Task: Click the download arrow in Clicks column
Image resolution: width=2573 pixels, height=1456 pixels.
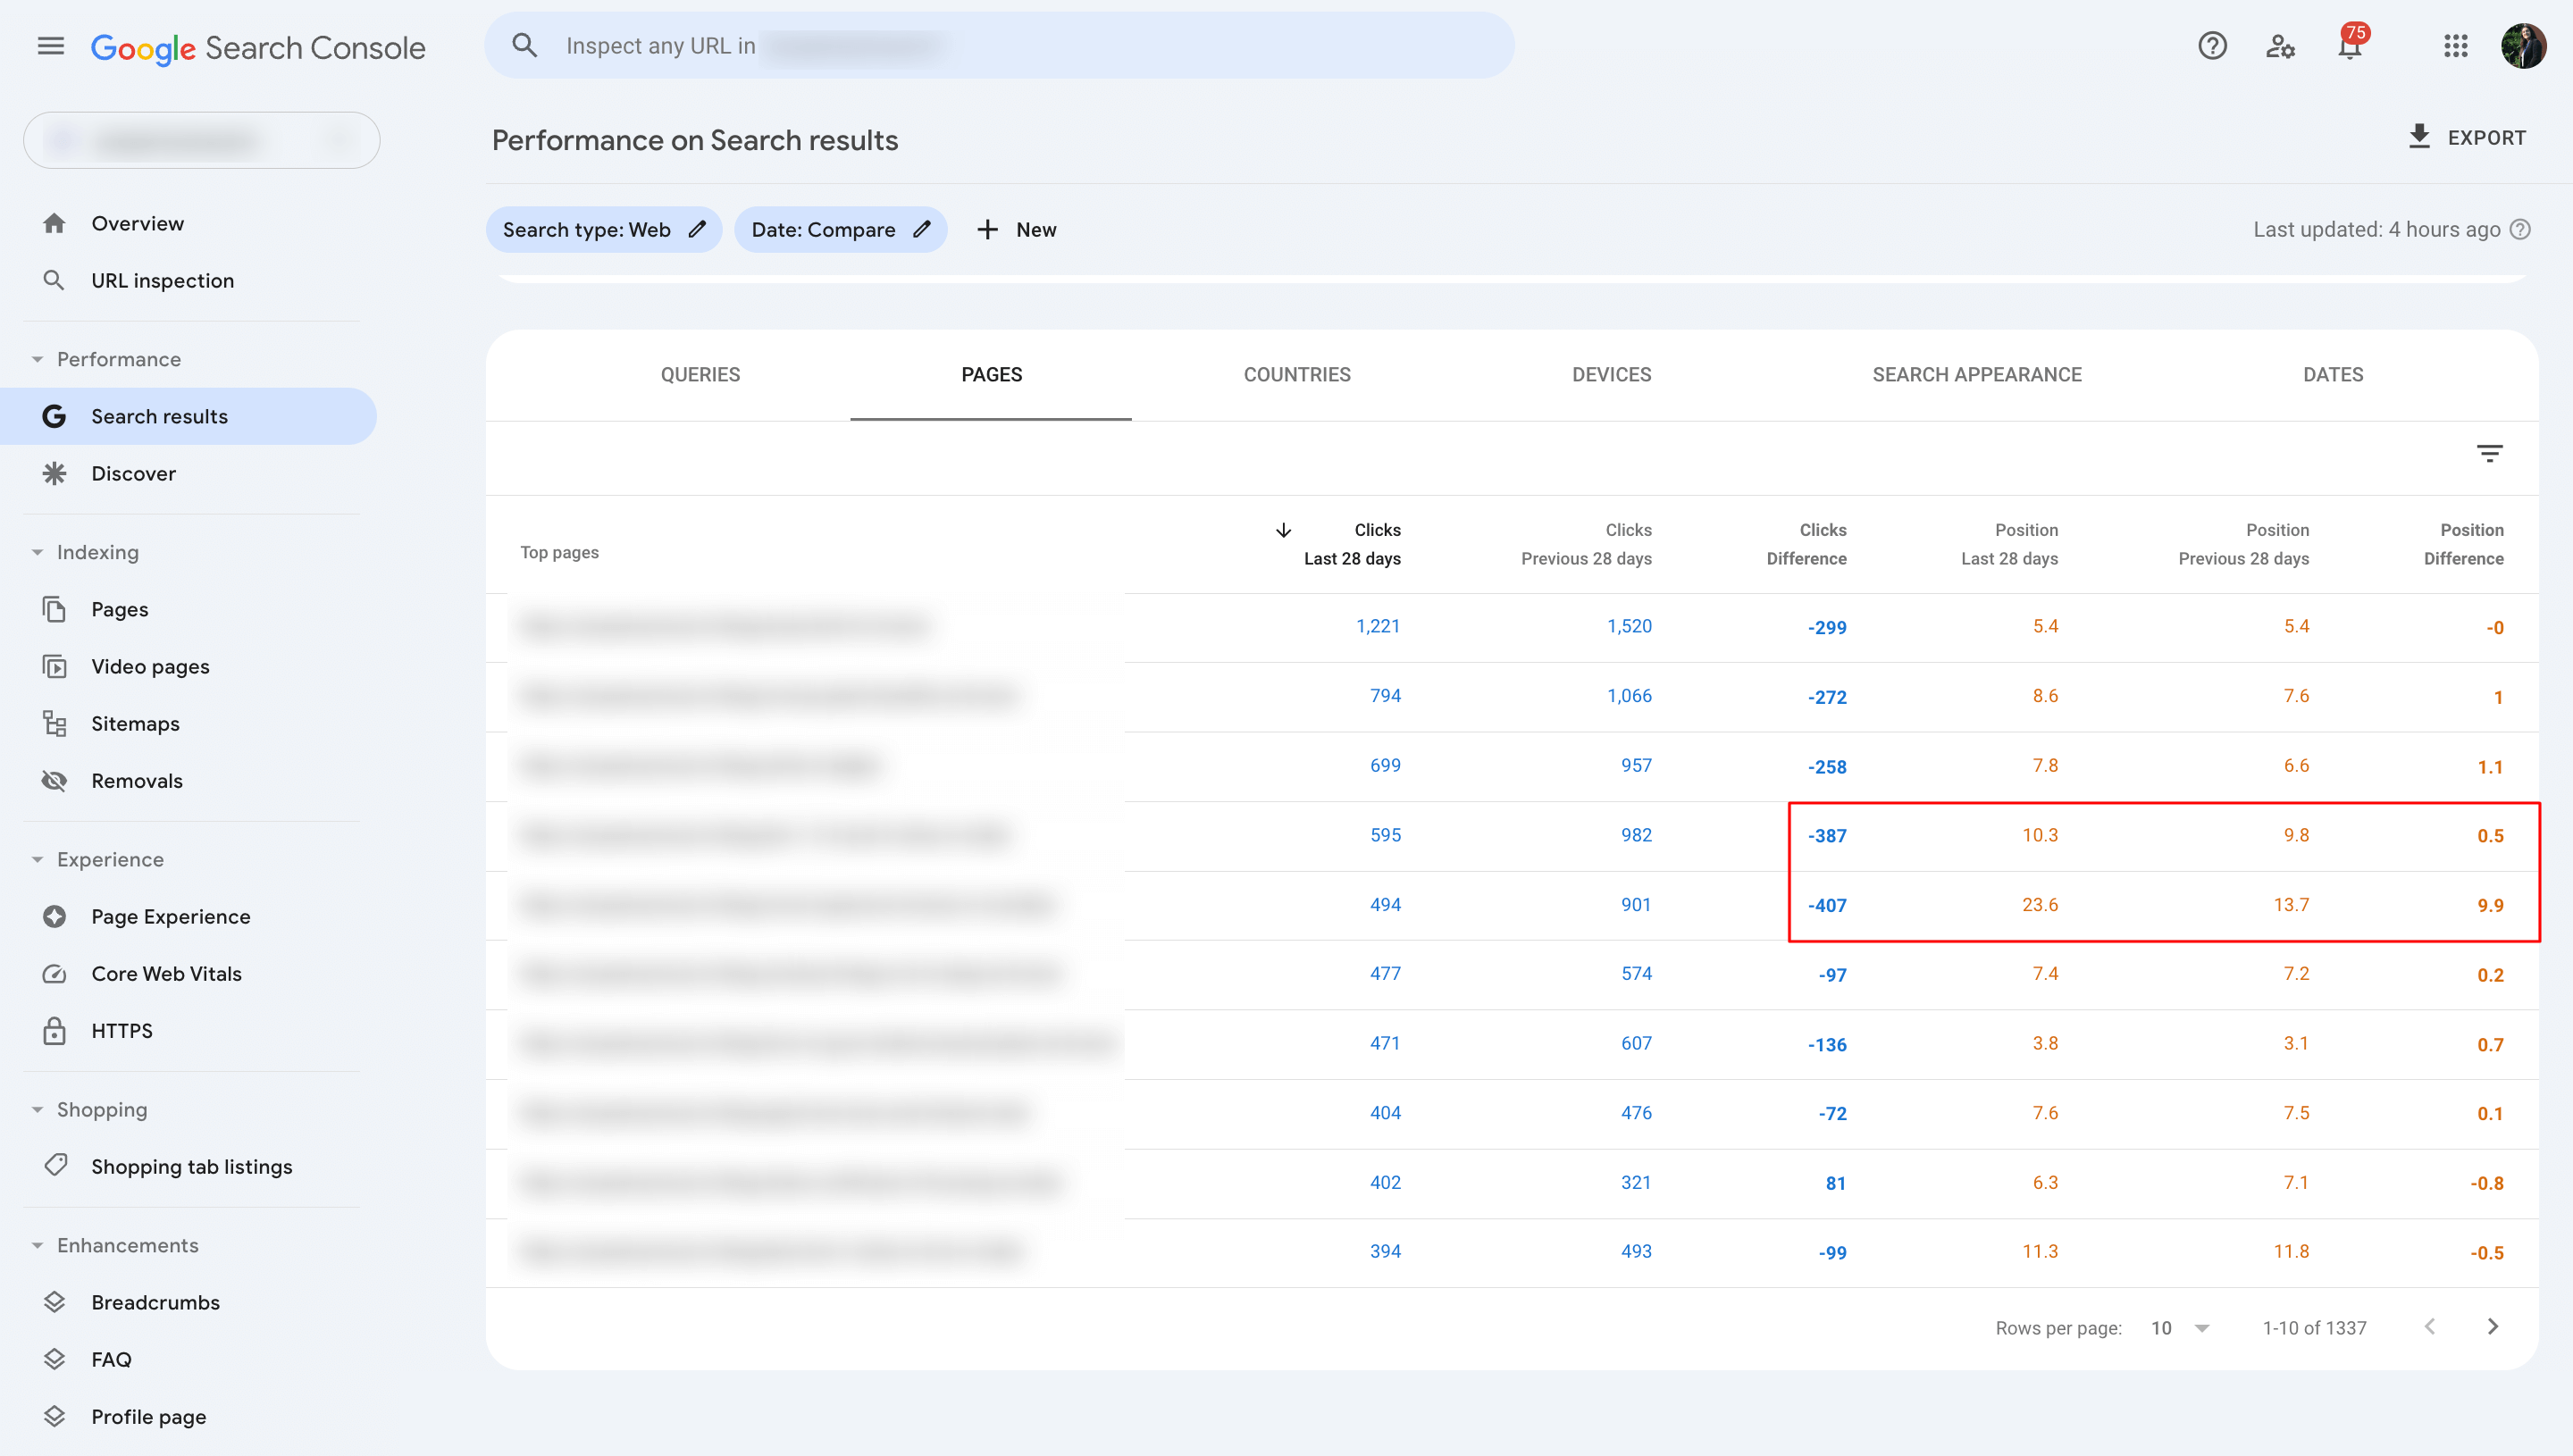Action: 1283,530
